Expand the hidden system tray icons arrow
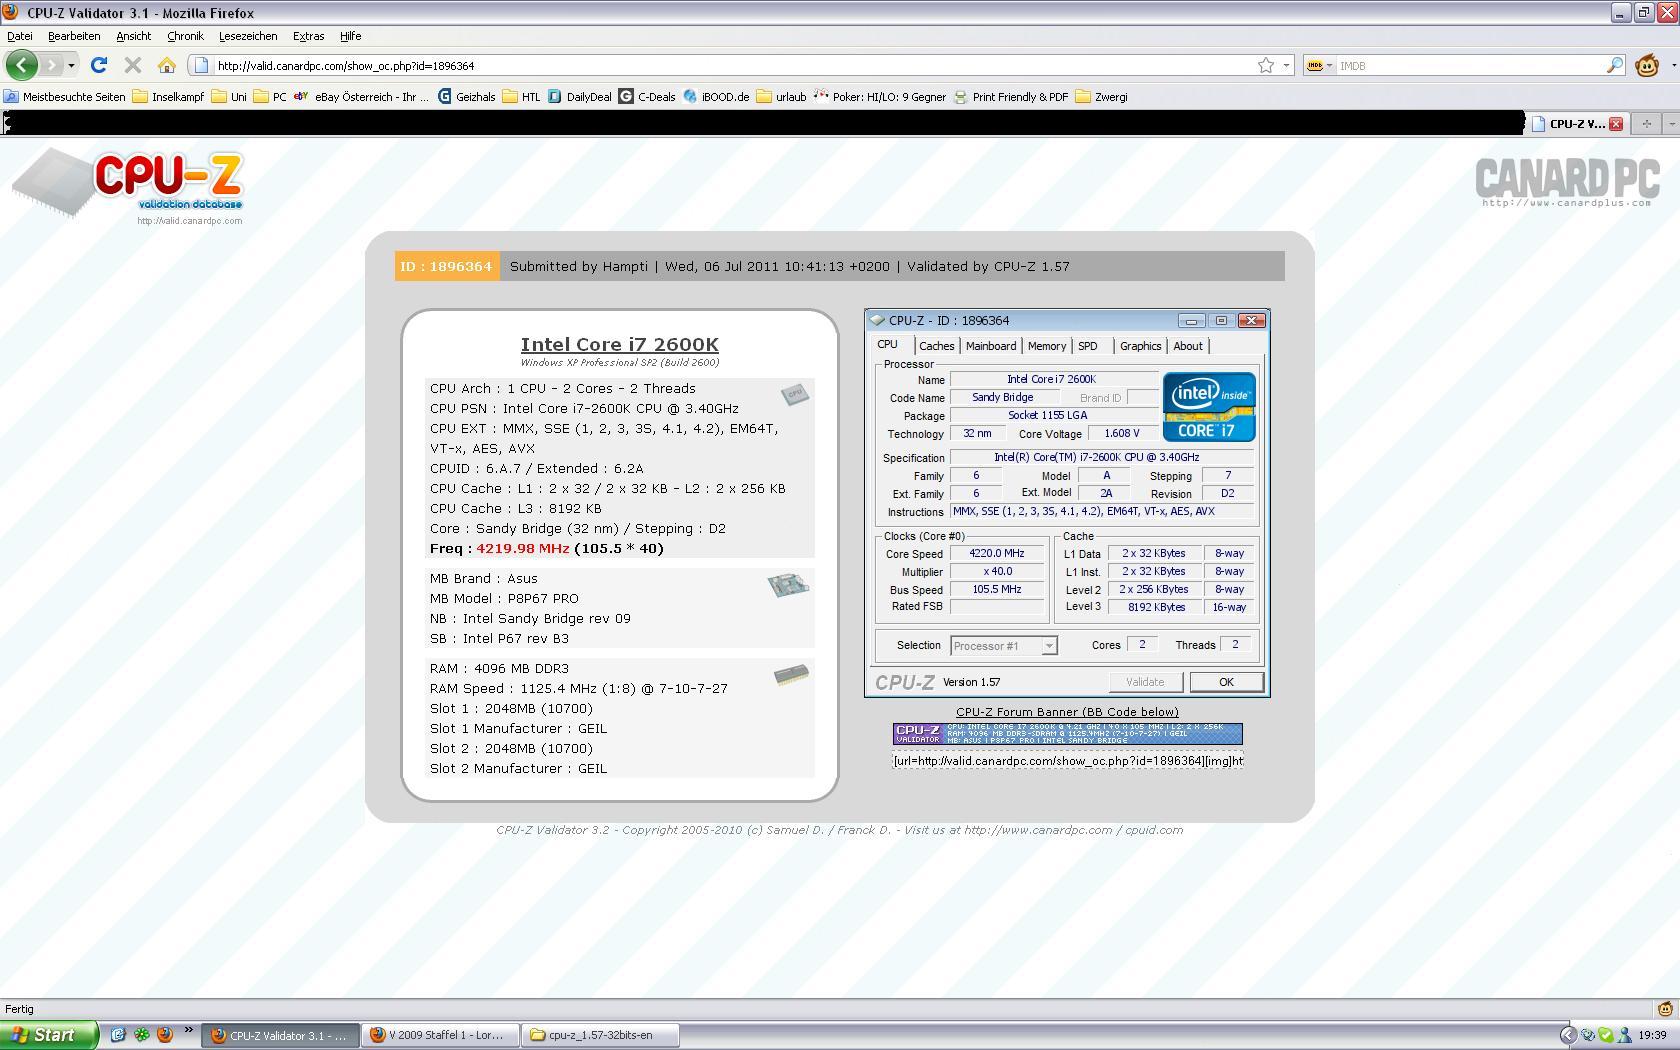Image resolution: width=1680 pixels, height=1050 pixels. (x=1568, y=1035)
